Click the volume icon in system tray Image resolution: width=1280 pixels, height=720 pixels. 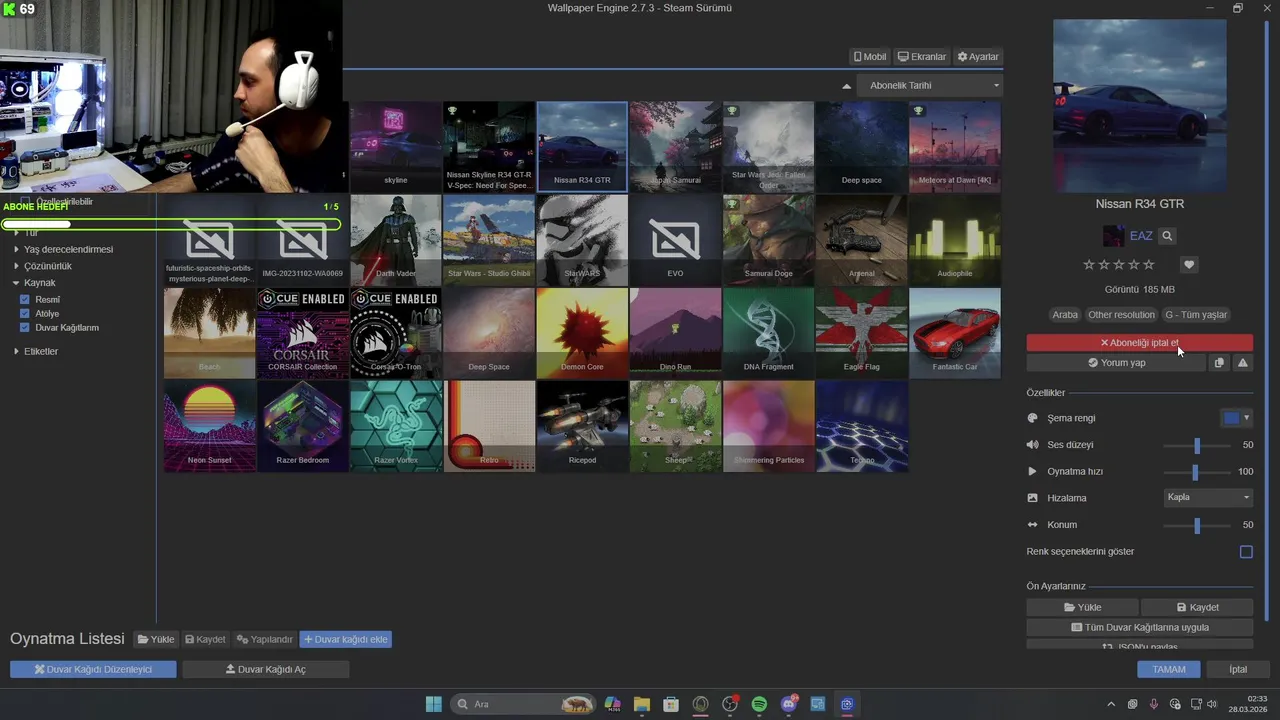pyautogui.click(x=1213, y=704)
